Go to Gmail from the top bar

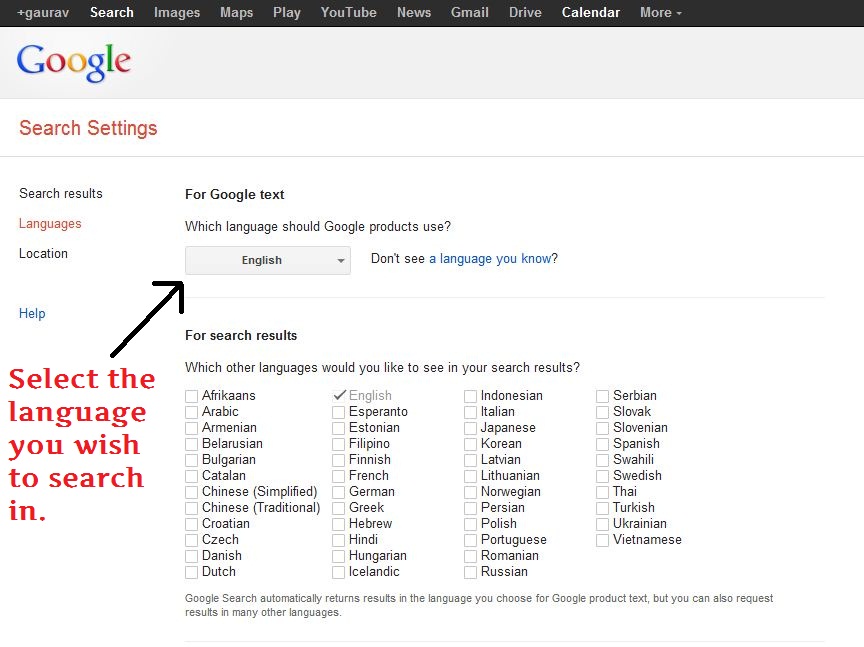coord(469,12)
